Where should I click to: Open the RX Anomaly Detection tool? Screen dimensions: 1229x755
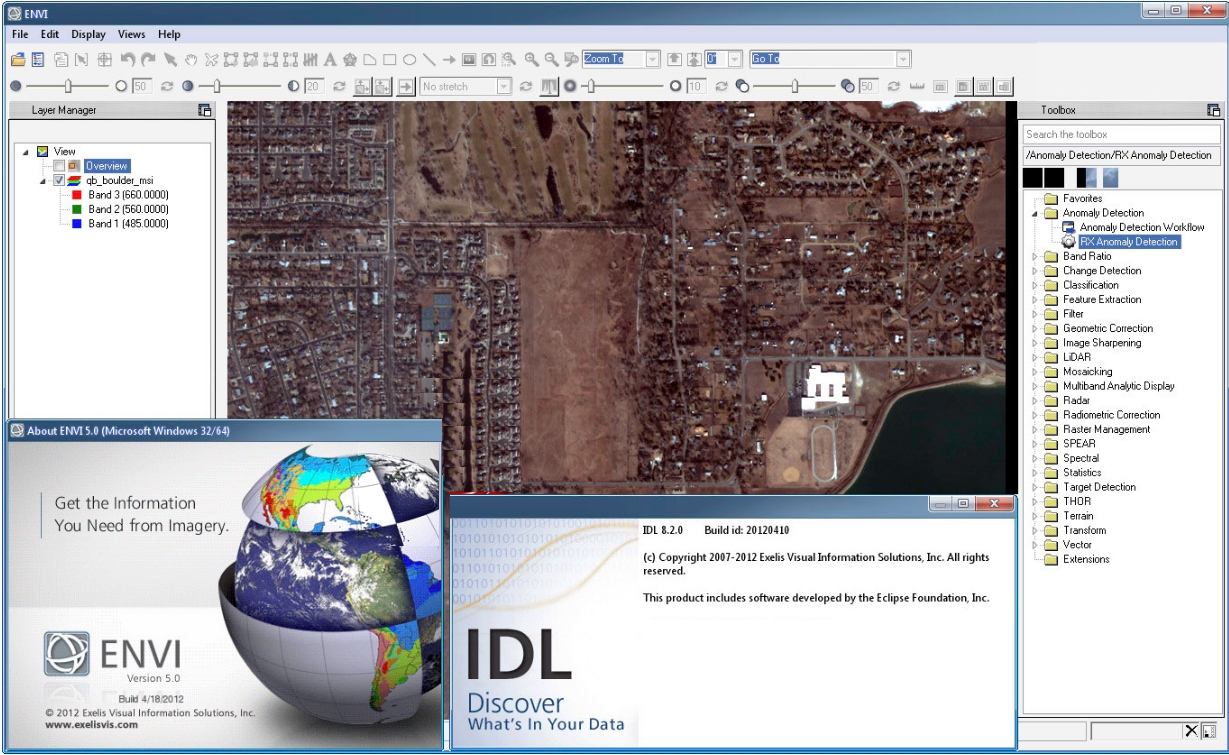tap(1128, 242)
